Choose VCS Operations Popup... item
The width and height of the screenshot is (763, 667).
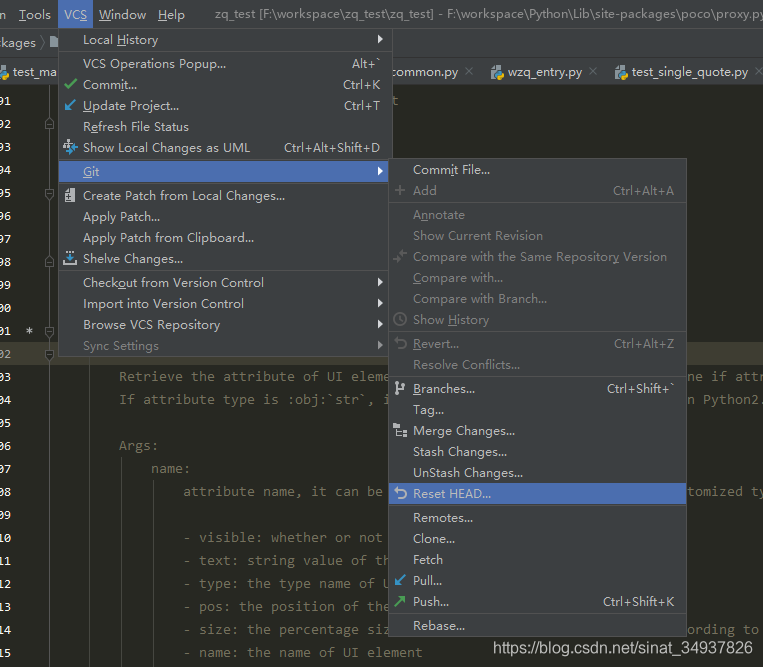(x=223, y=64)
